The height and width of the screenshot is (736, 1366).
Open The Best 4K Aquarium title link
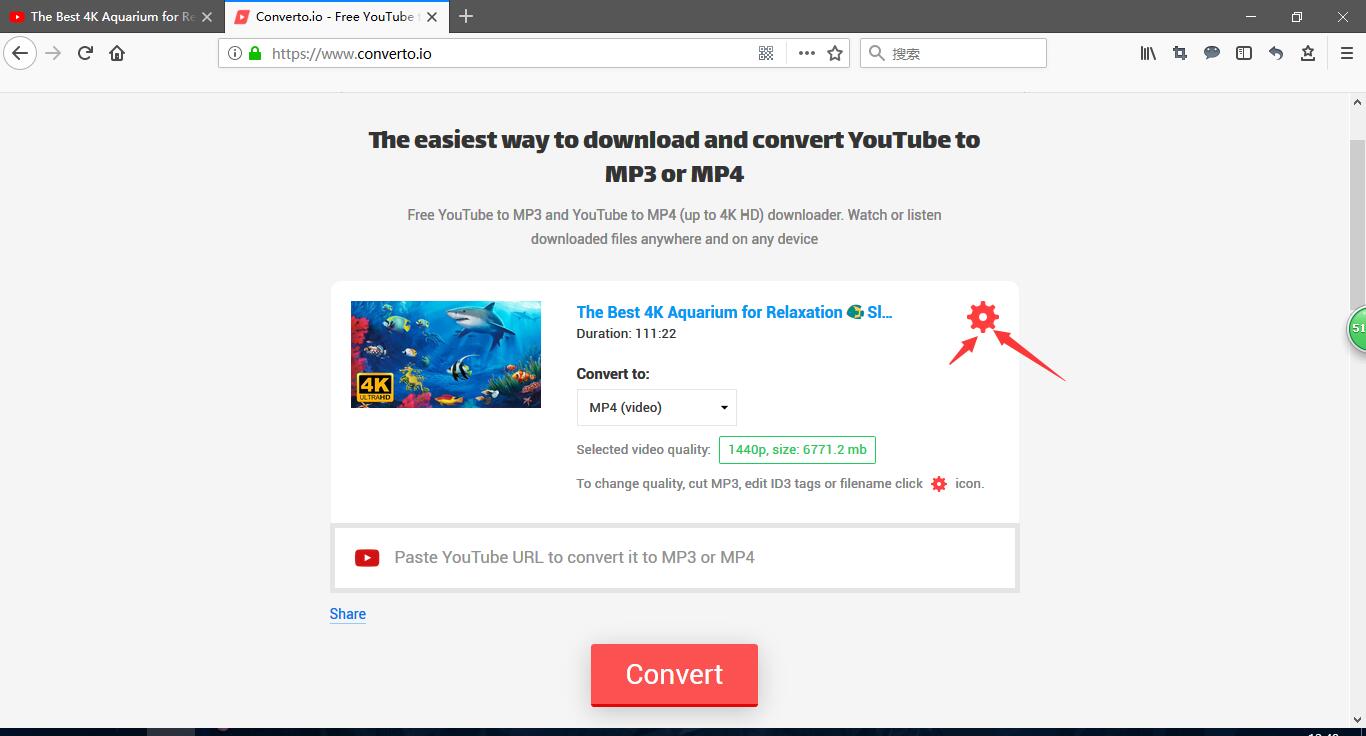[734, 312]
